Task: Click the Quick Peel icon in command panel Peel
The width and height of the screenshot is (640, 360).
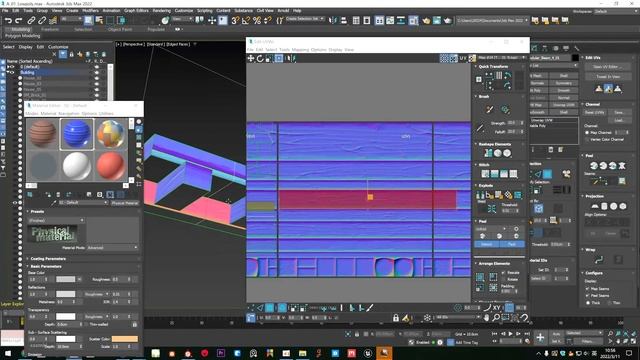Action: click(x=594, y=166)
